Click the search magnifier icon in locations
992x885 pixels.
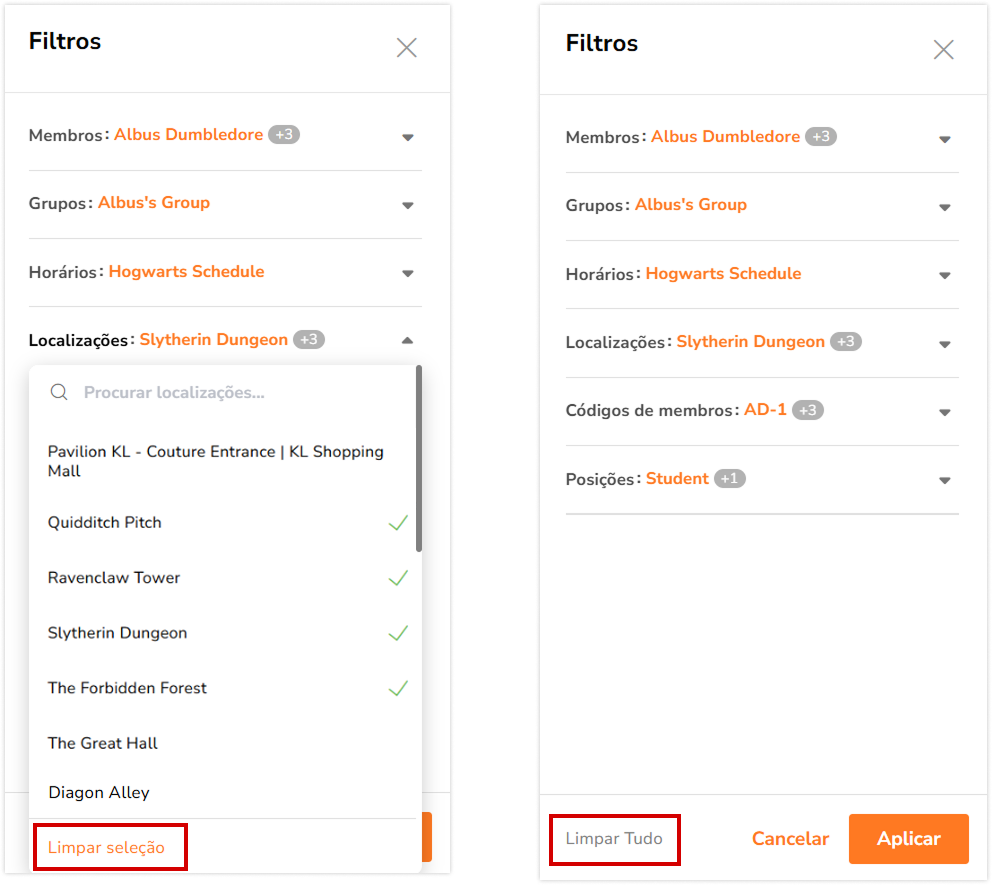(60, 393)
